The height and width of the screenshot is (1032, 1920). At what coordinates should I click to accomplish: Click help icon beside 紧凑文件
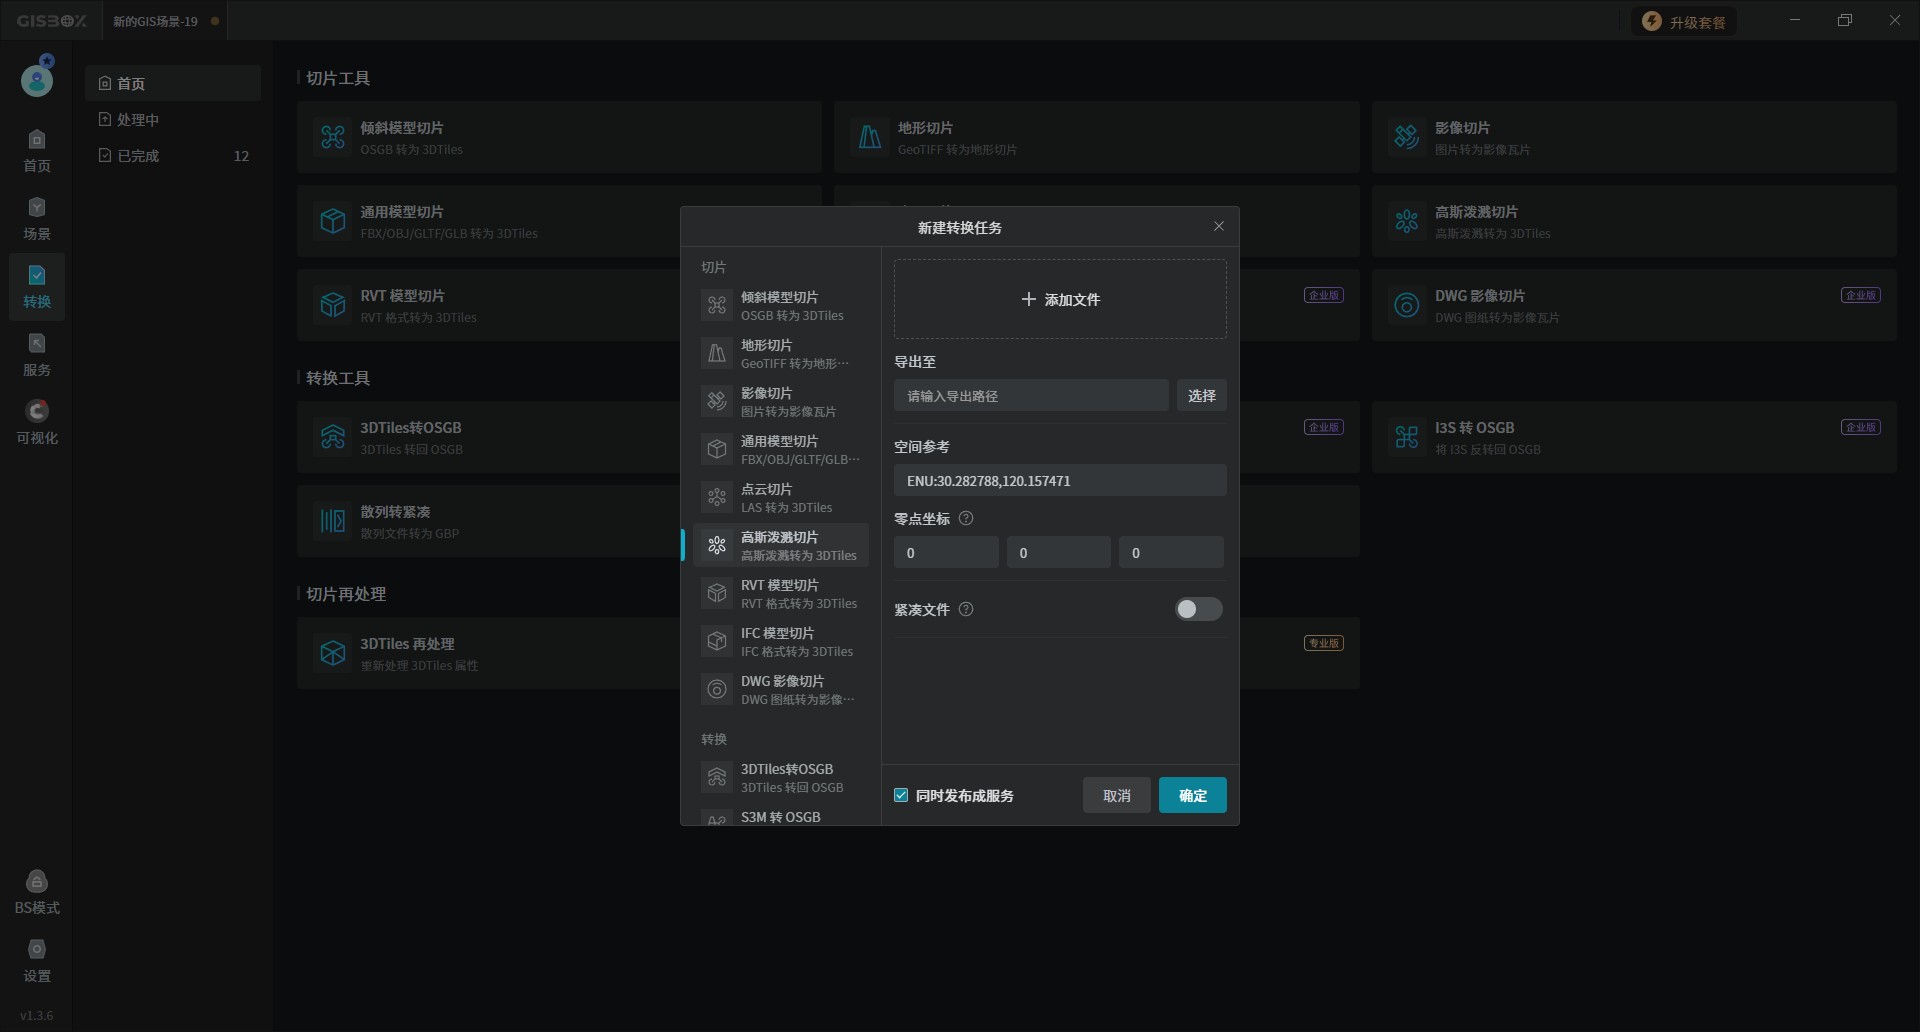(x=966, y=609)
